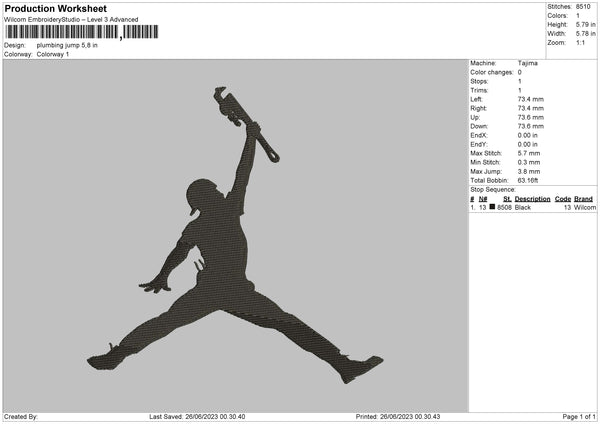600x424 pixels.
Task: Select the Max Stitch value "5.7 mm"
Action: [529, 153]
